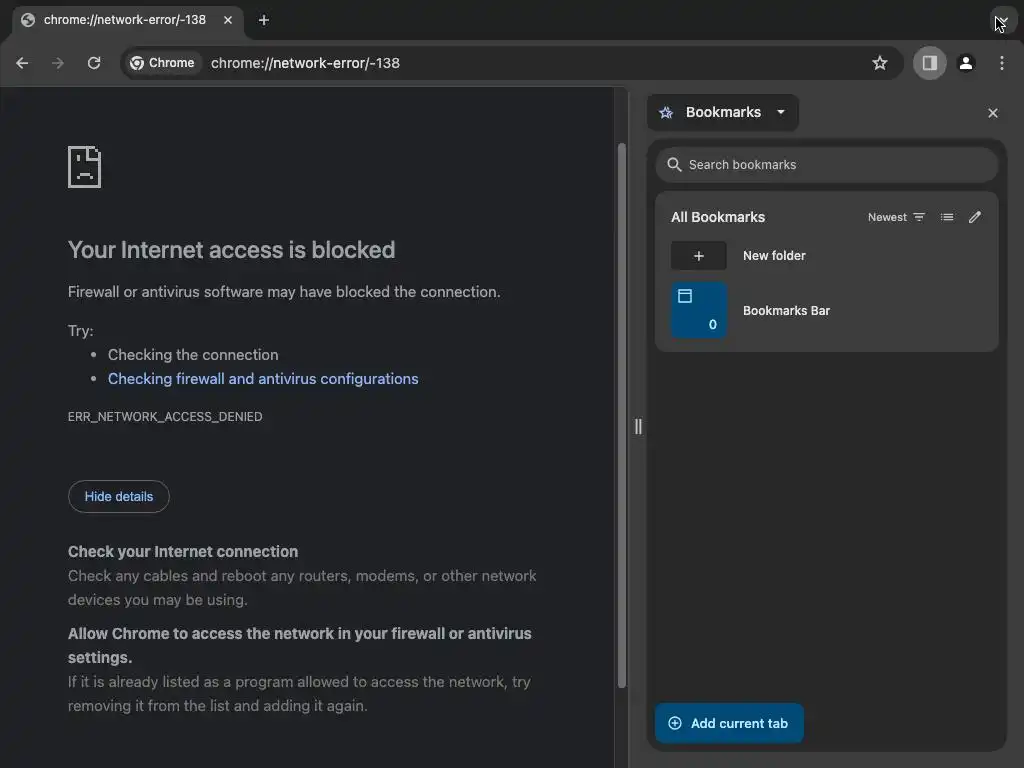Open the profile avatar icon
This screenshot has width=1024, height=768.
[966, 63]
